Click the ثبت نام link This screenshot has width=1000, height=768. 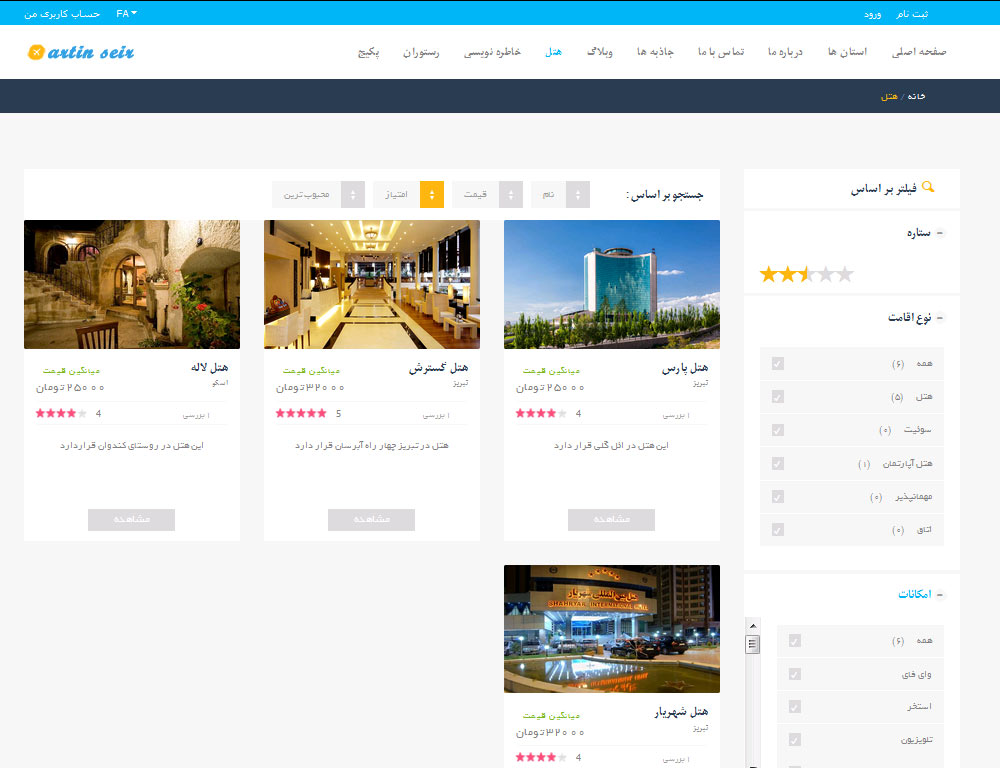pyautogui.click(x=912, y=13)
